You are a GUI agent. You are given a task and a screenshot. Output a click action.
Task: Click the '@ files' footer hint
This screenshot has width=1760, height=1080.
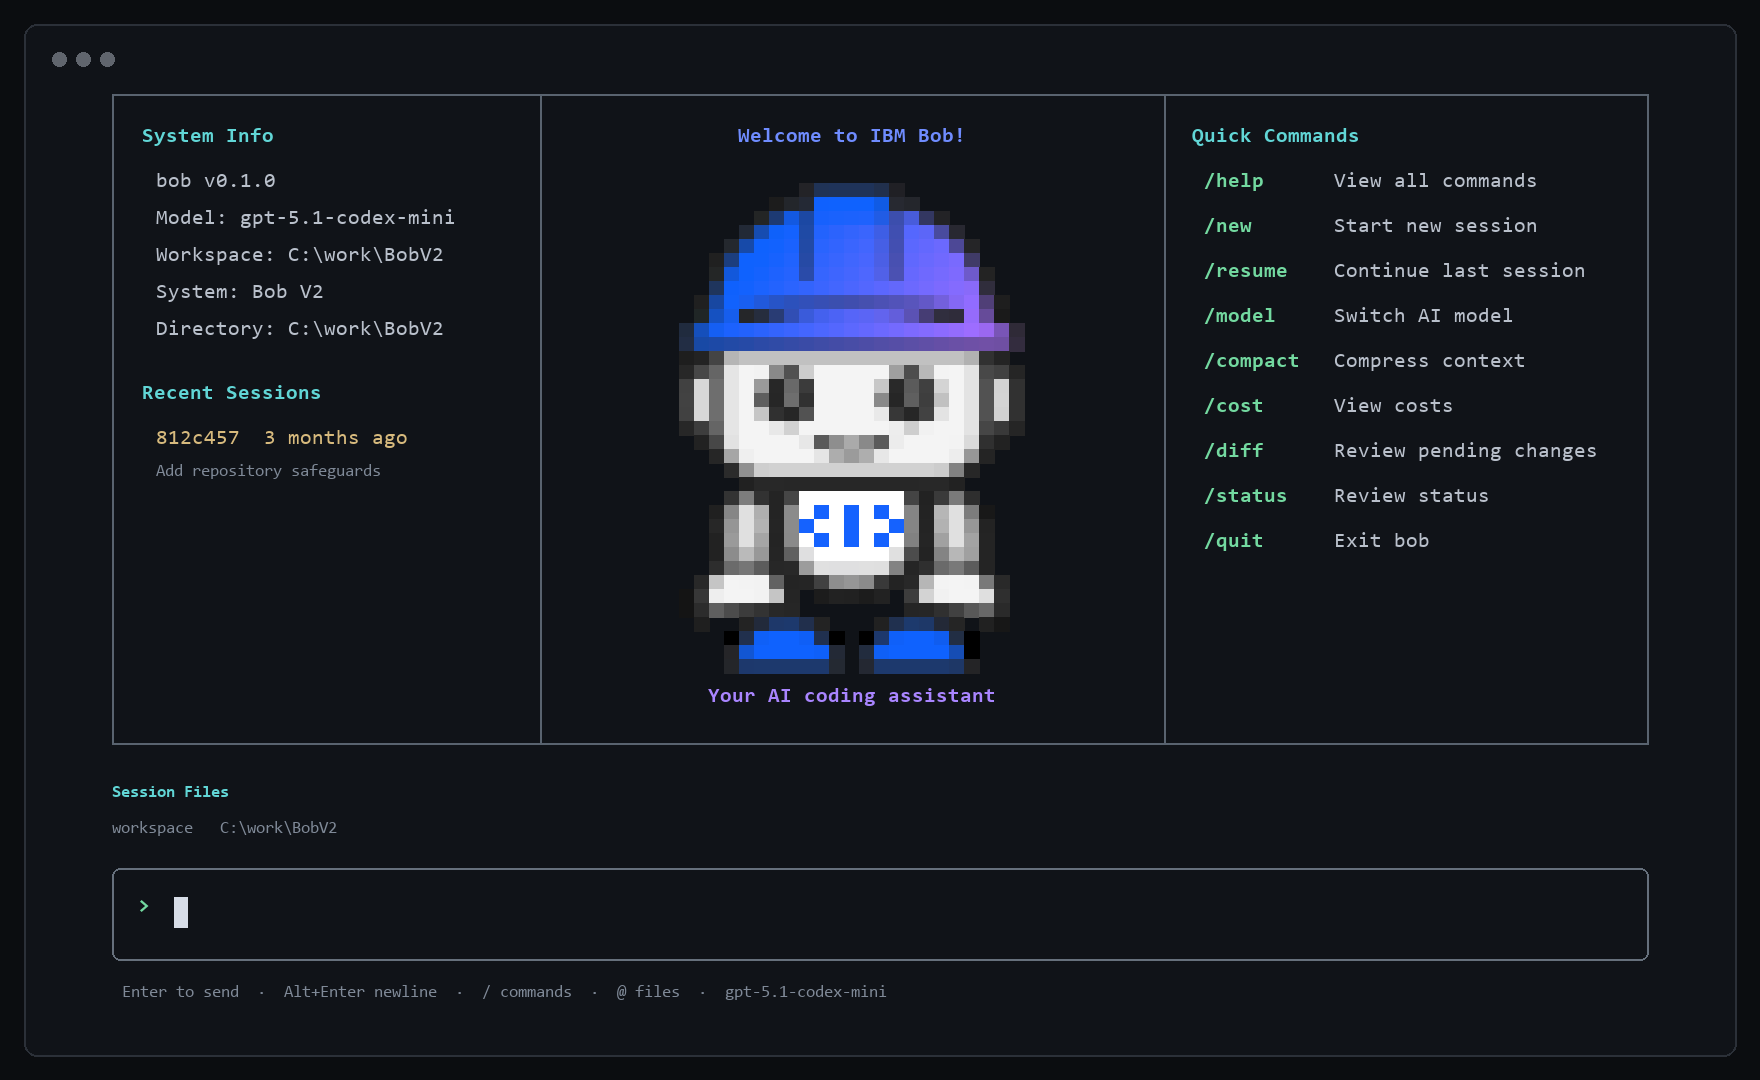(x=648, y=992)
